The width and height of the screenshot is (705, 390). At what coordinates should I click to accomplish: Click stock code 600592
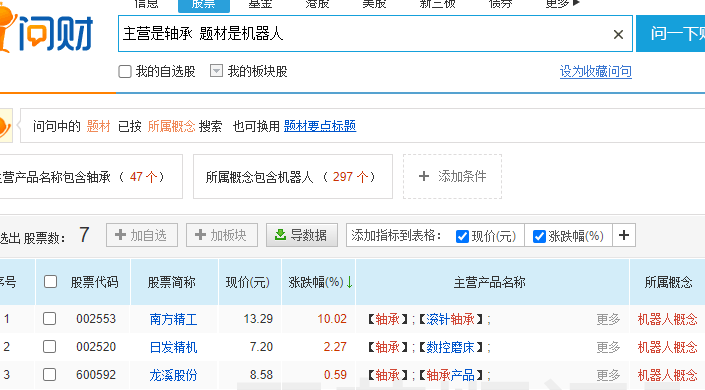click(x=96, y=375)
